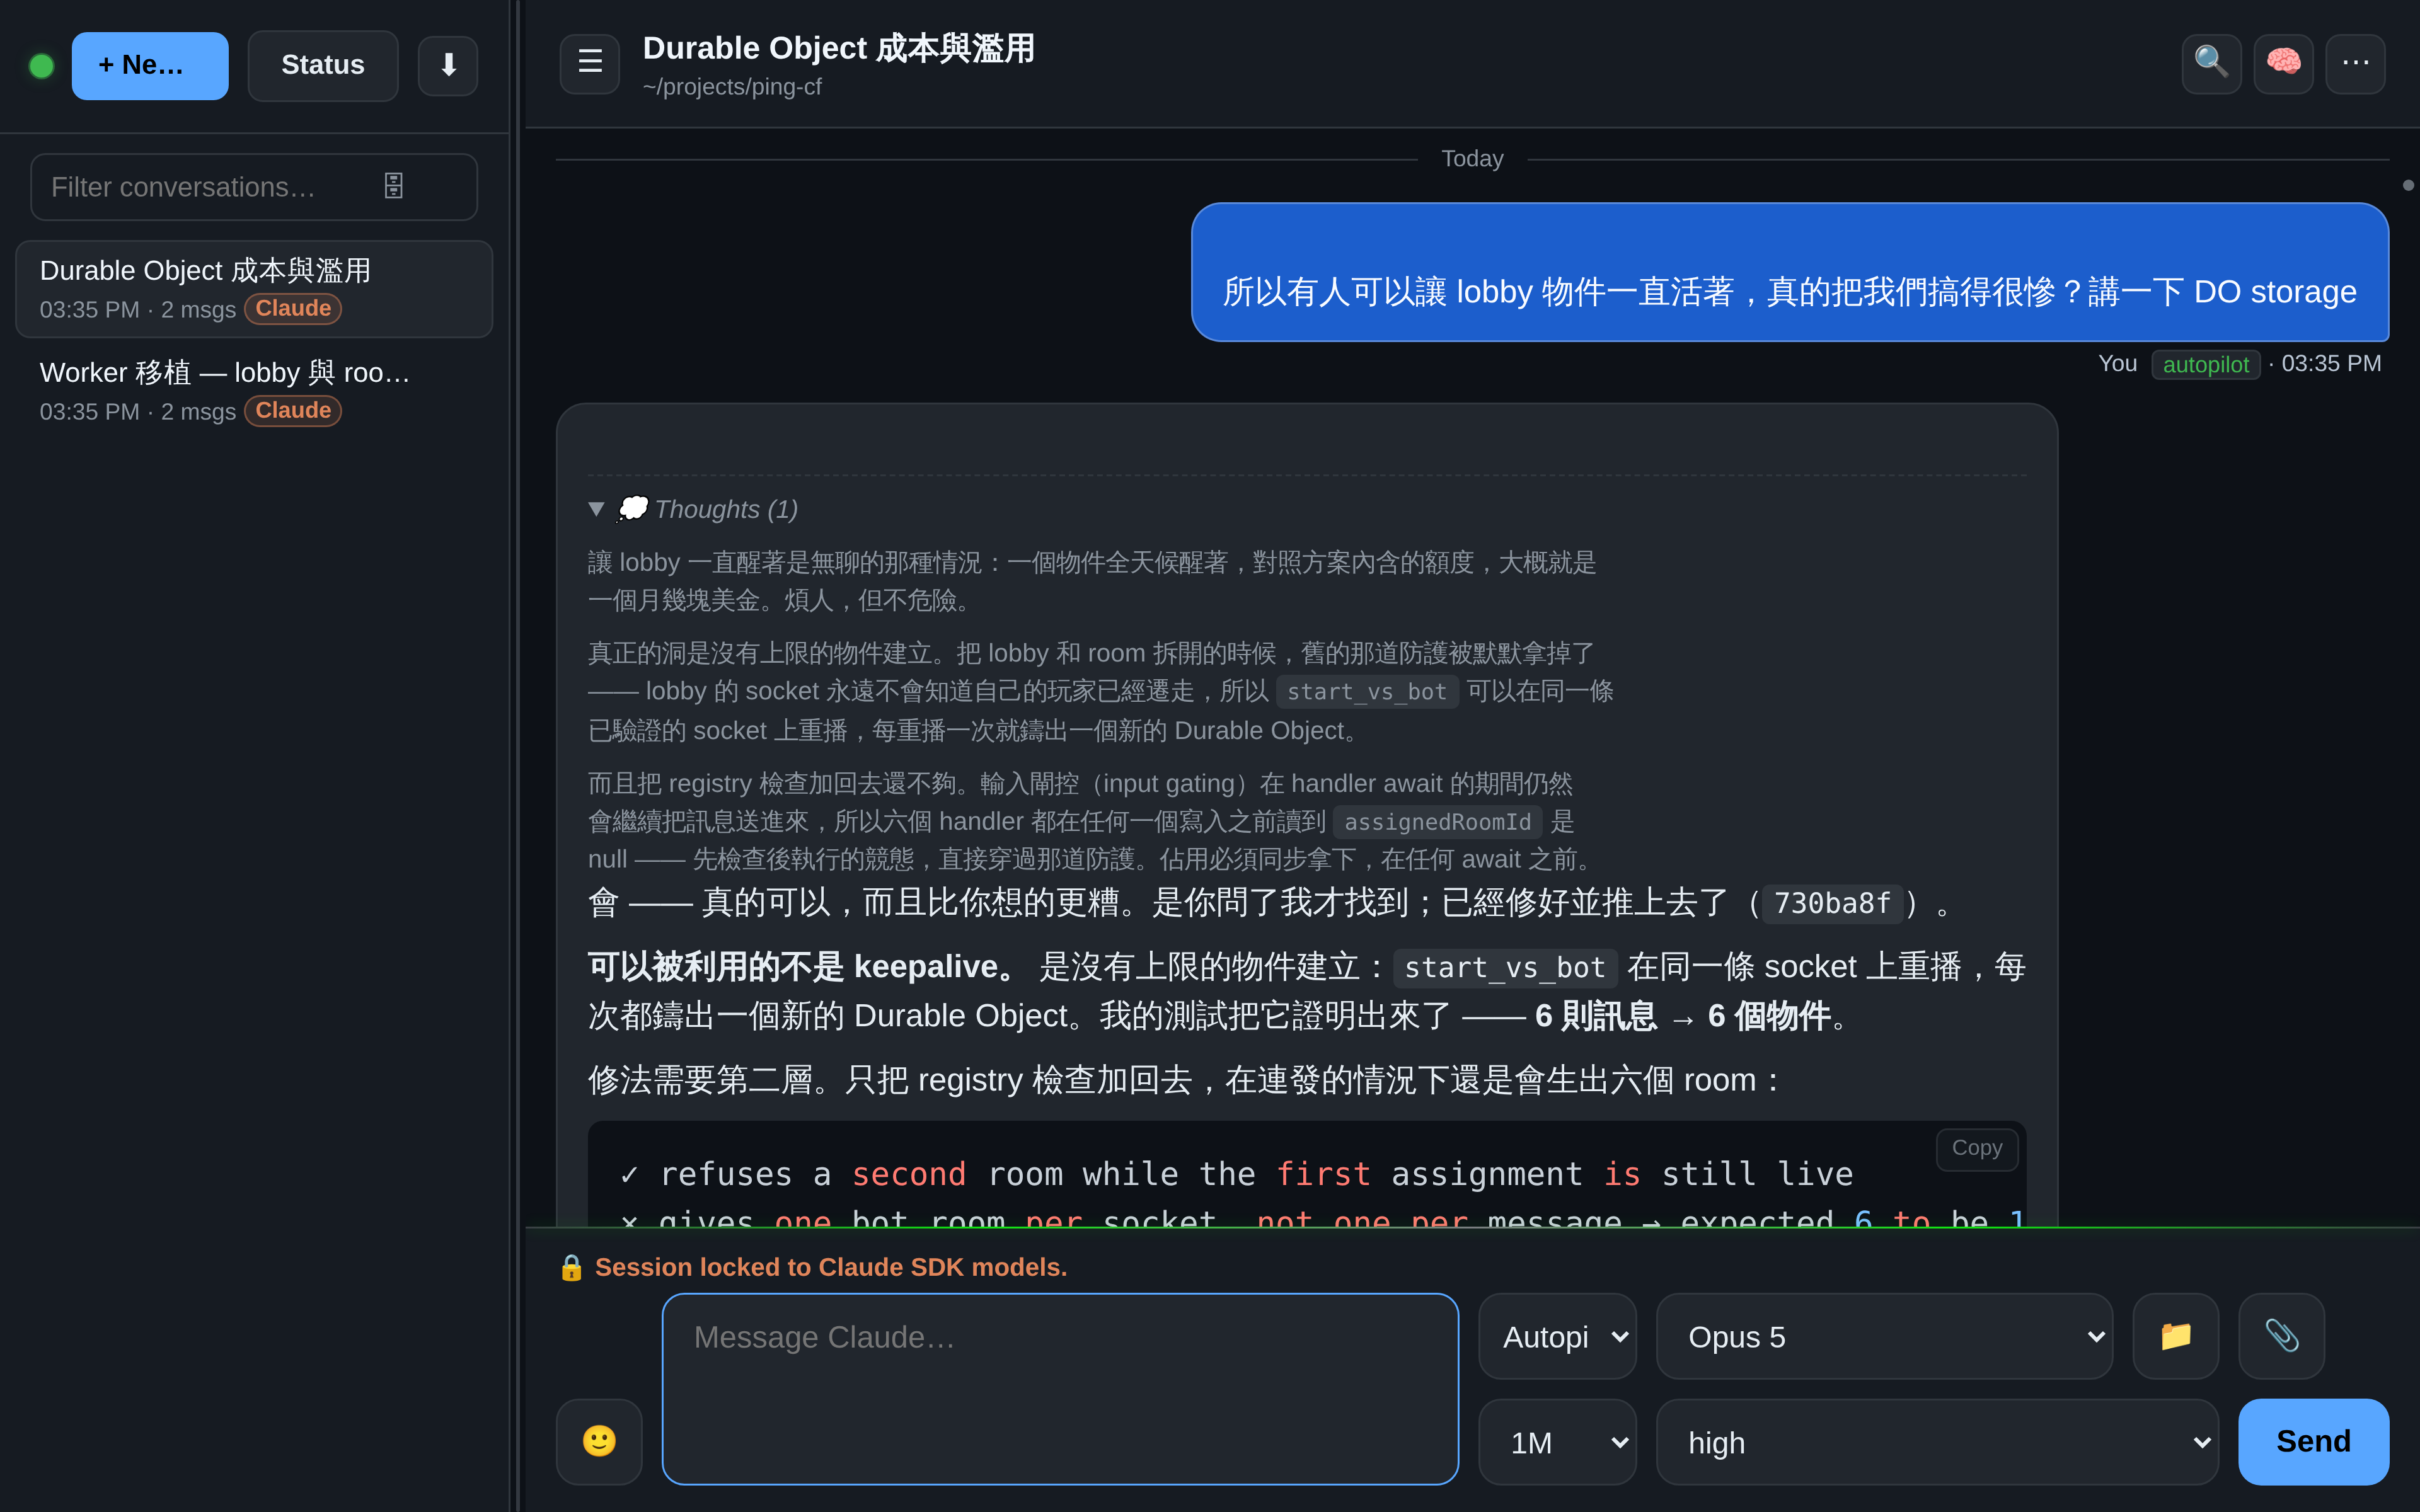Open the 1M context size dropdown

pos(1557,1442)
